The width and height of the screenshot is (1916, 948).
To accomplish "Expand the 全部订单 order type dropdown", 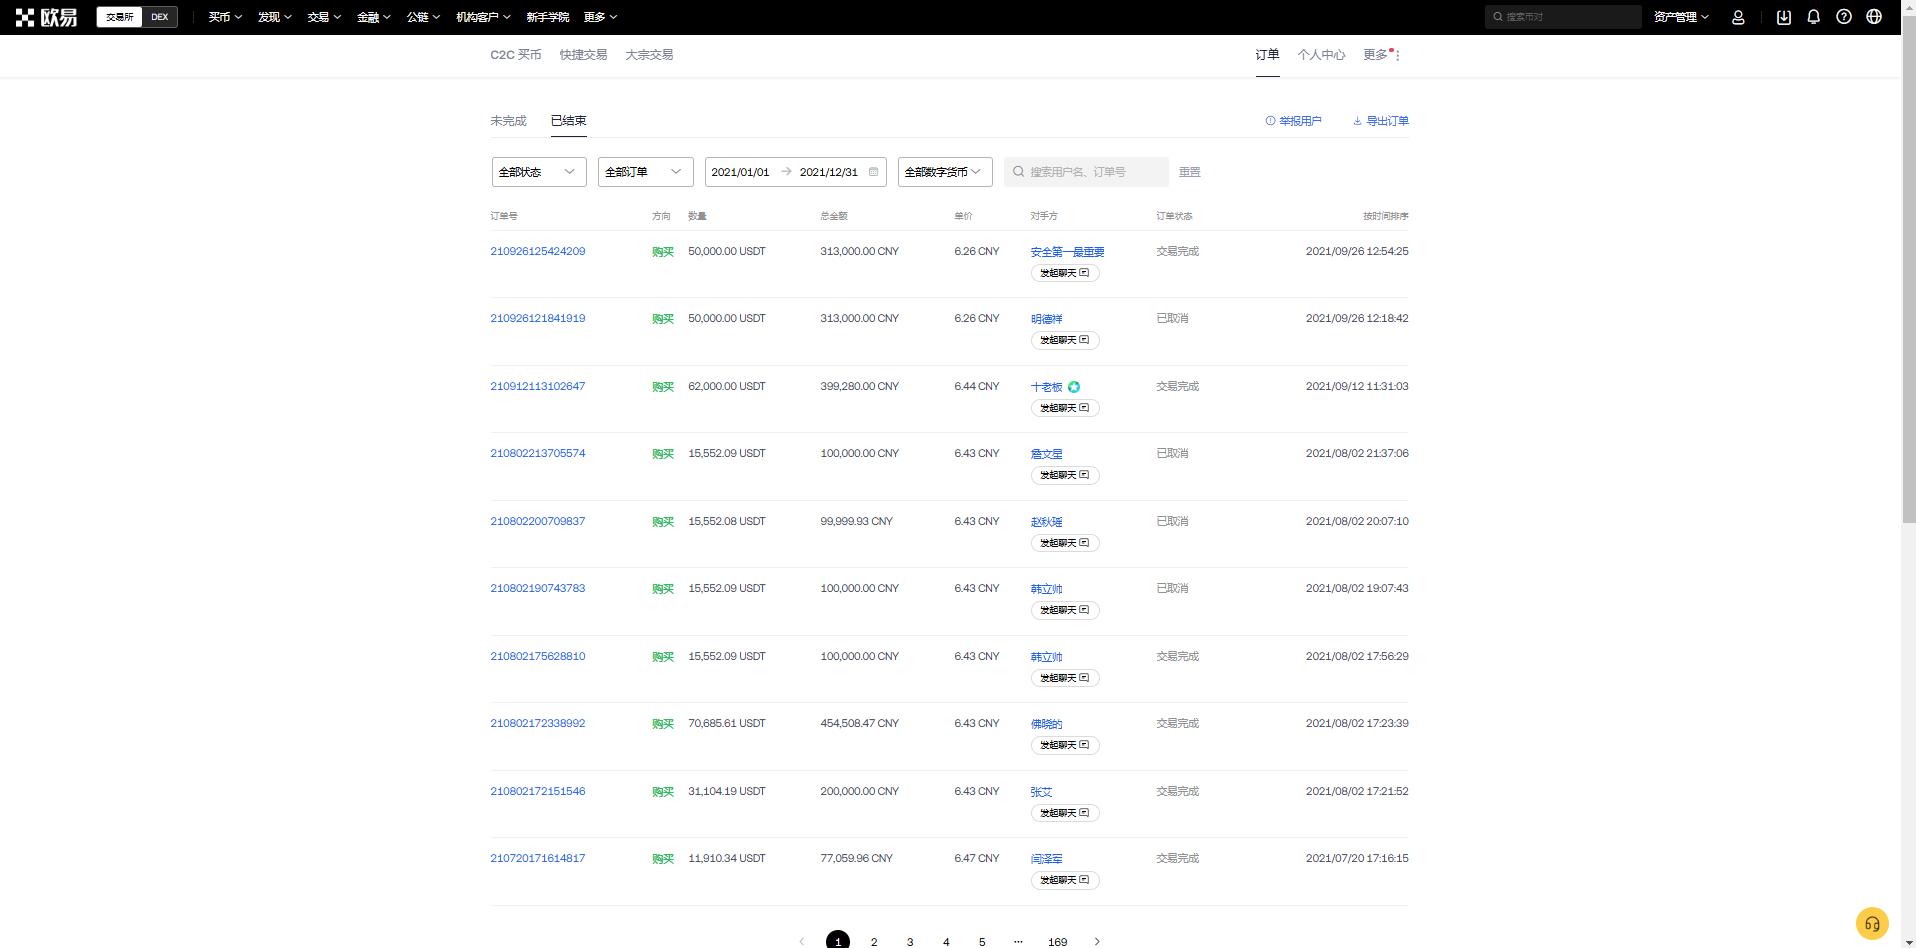I will tap(645, 172).
